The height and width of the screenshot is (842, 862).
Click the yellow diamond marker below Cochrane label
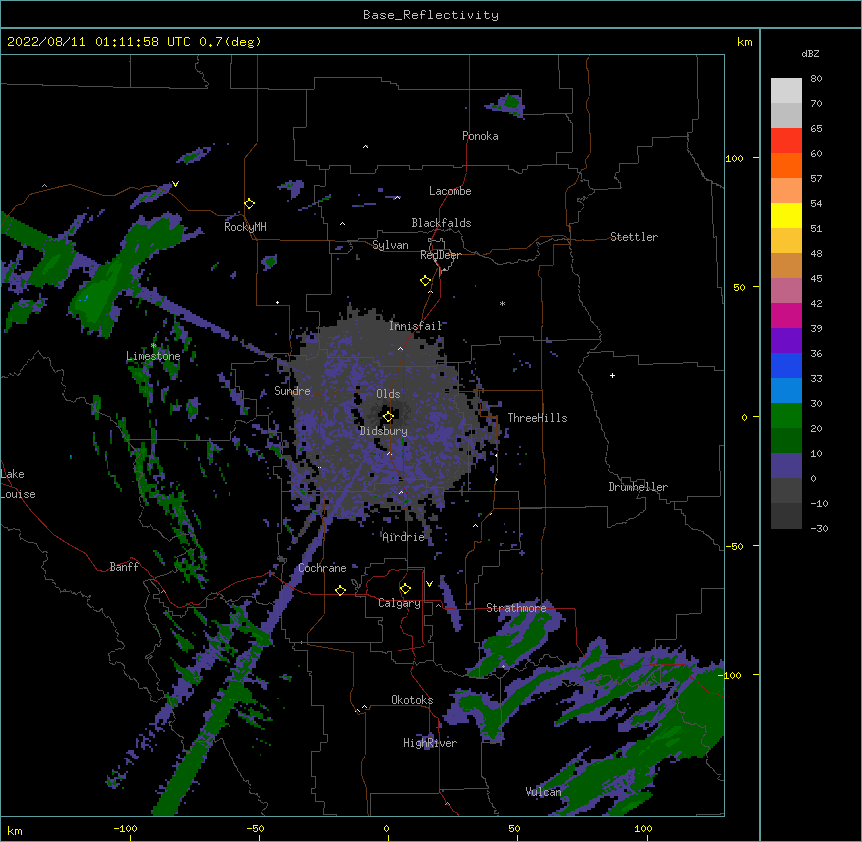coord(340,590)
